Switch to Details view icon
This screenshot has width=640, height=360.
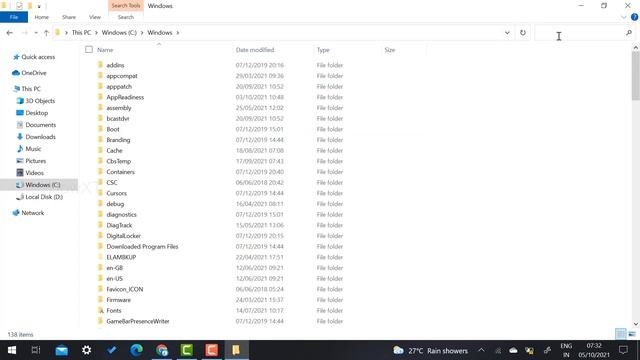point(620,334)
